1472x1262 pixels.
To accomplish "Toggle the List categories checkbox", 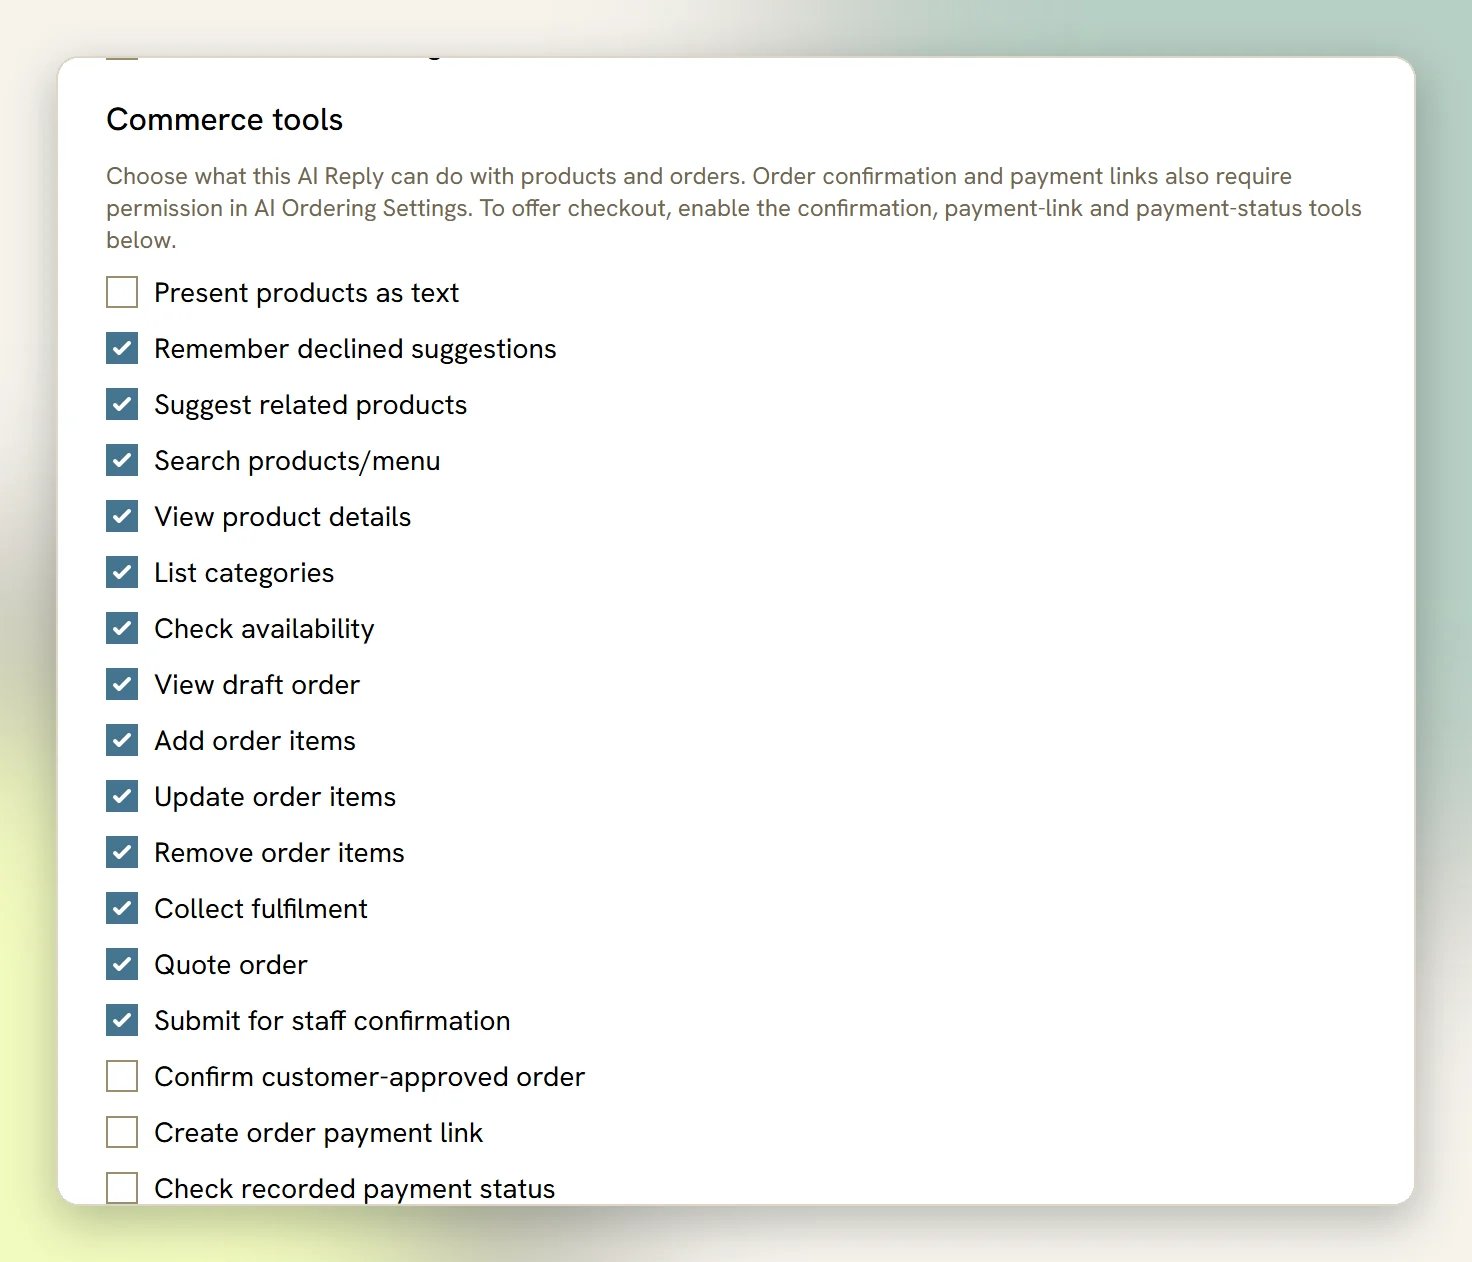I will [x=122, y=573].
